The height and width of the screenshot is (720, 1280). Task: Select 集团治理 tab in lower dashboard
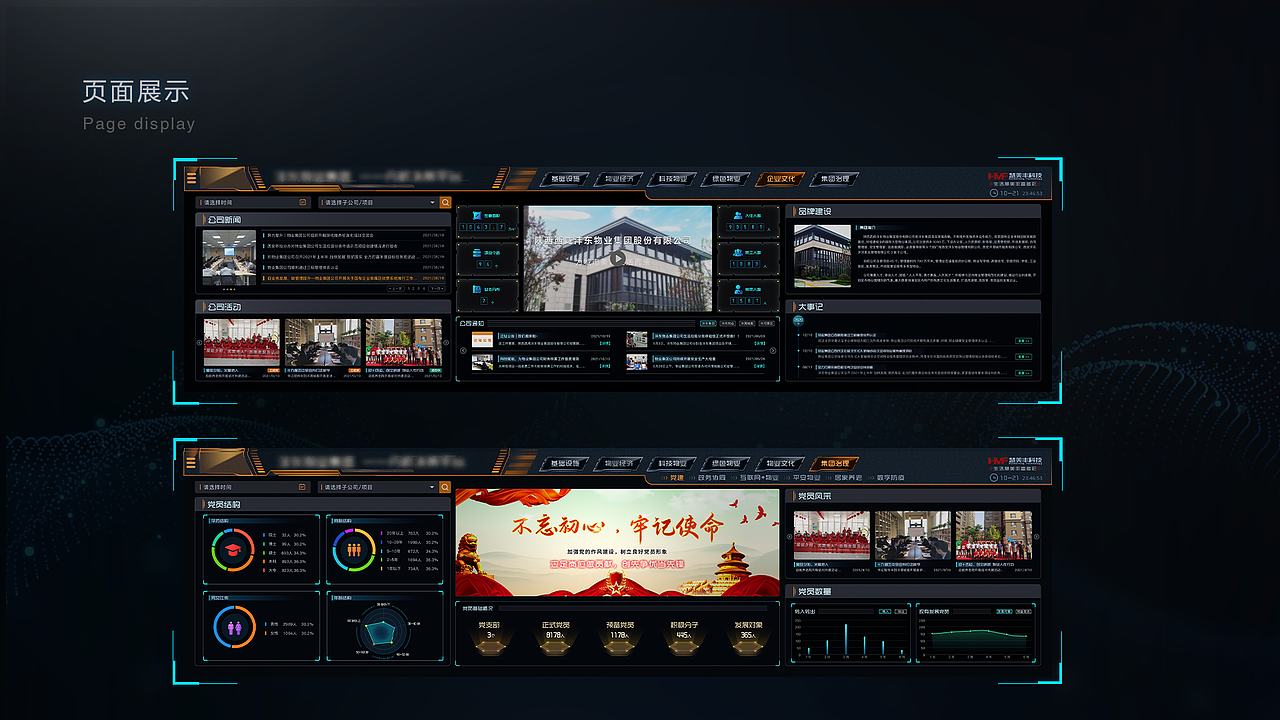click(x=833, y=463)
